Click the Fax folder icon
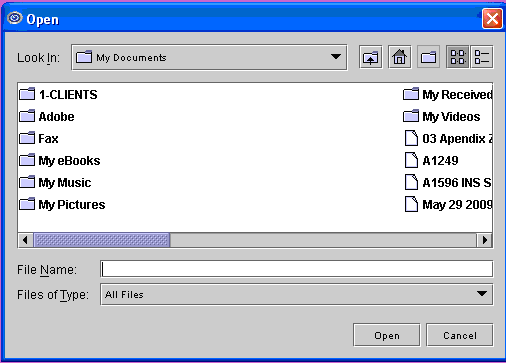Viewport: 506px width, 363px height. (x=27, y=138)
